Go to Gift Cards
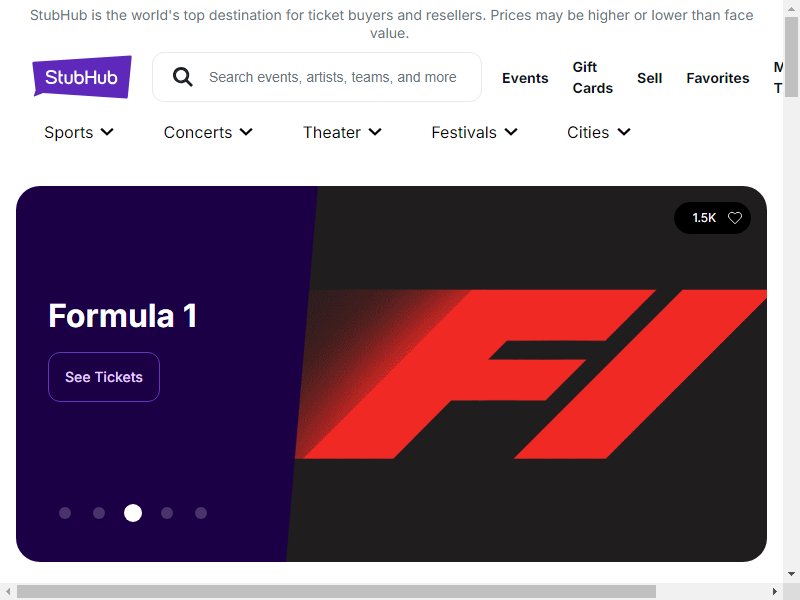 [x=592, y=78]
